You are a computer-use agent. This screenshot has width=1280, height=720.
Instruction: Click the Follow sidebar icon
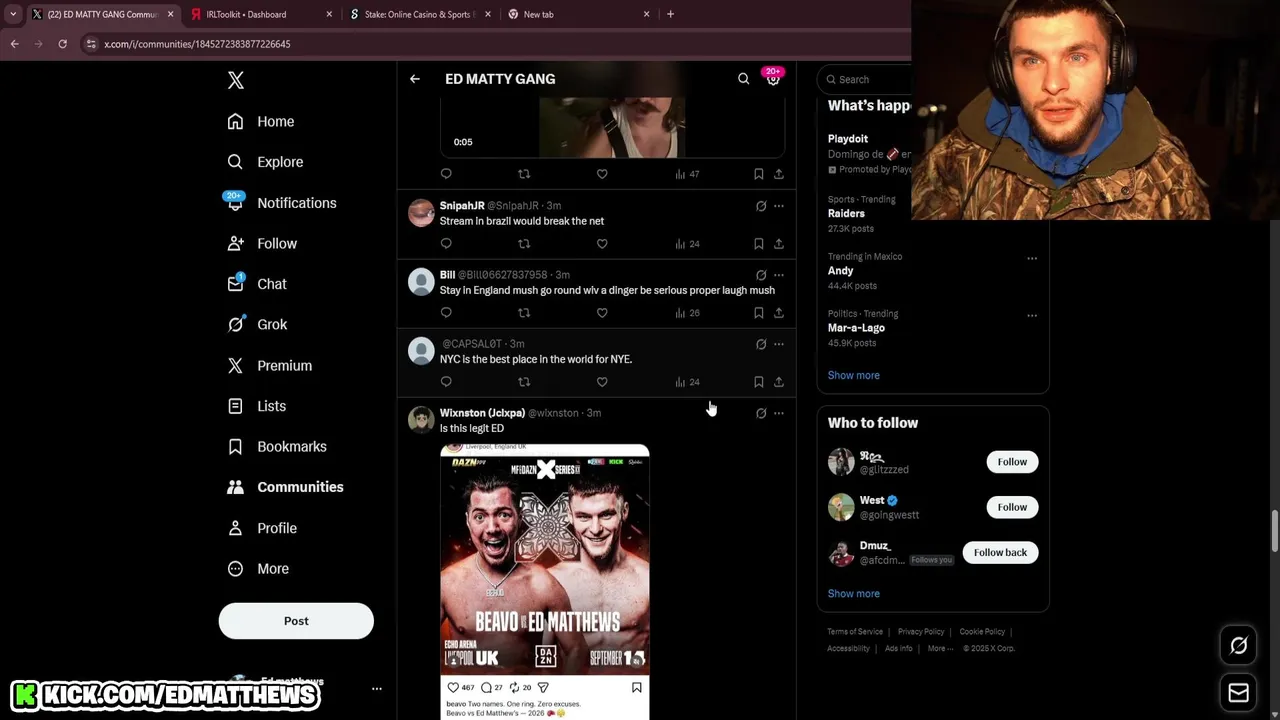pyautogui.click(x=235, y=244)
